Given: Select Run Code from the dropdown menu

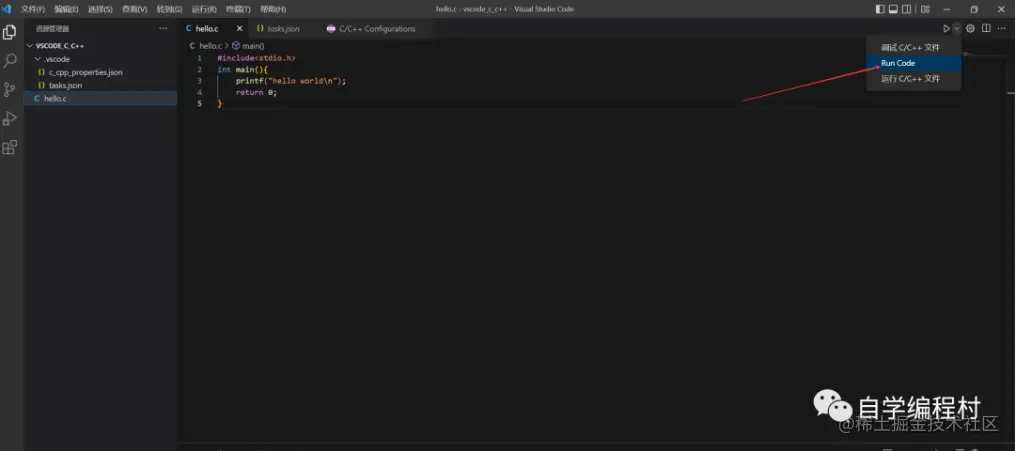Looking at the screenshot, I should [914, 63].
